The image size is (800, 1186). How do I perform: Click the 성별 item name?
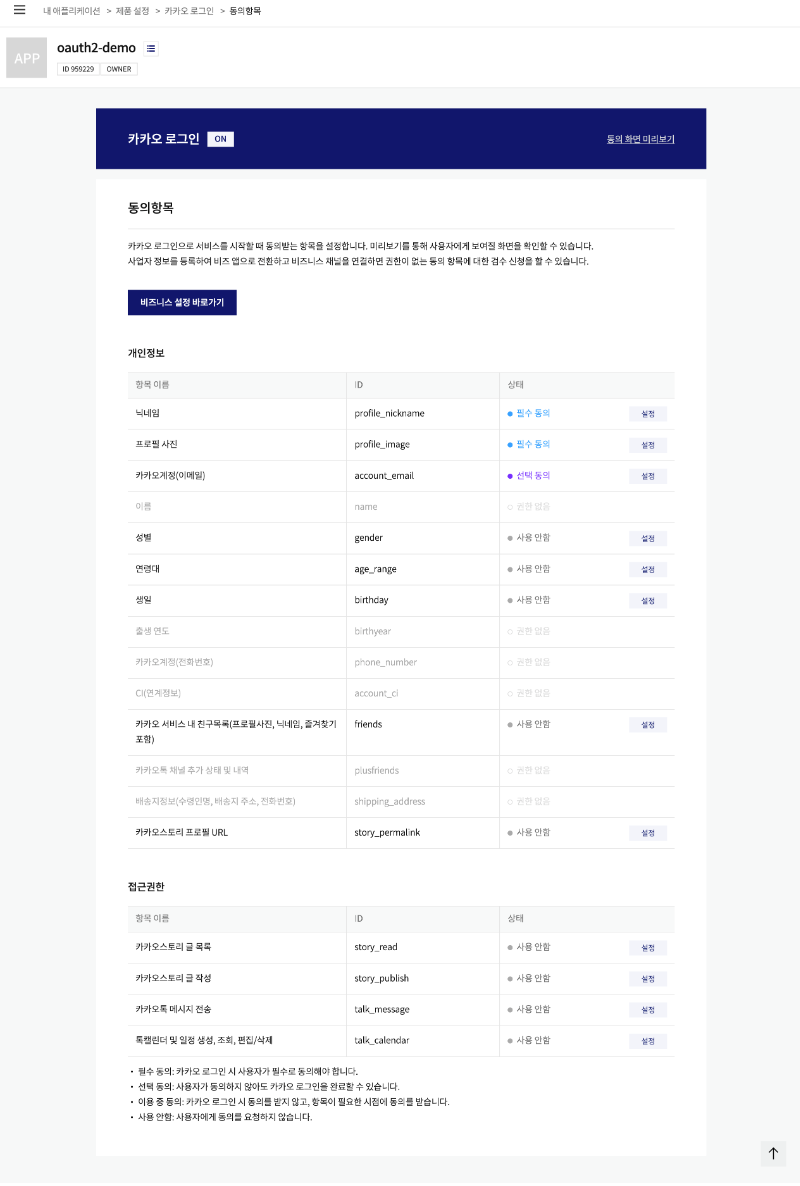pyautogui.click(x=144, y=538)
